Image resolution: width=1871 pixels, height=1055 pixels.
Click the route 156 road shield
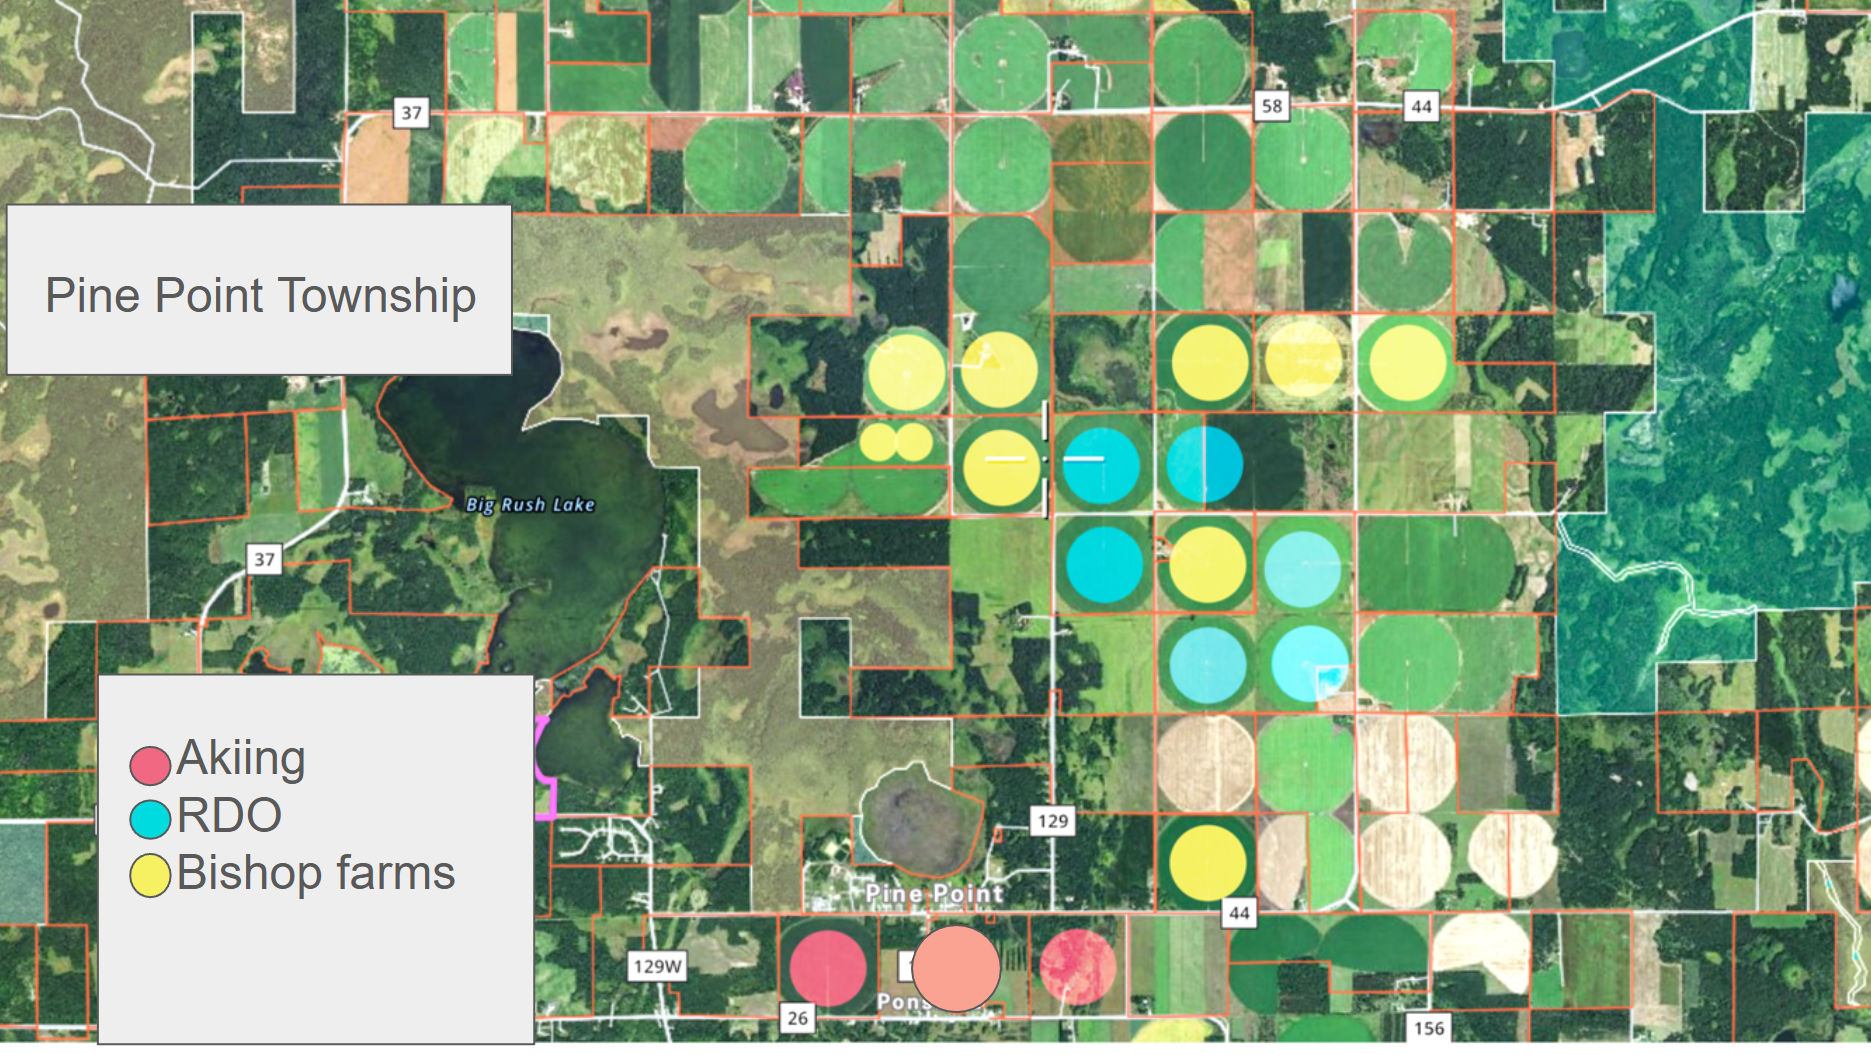point(1428,1027)
